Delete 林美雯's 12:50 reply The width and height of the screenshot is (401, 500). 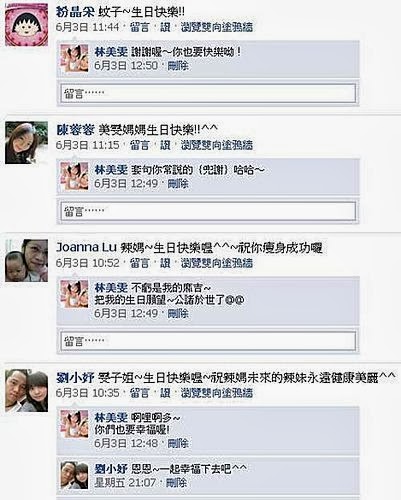coord(178,66)
